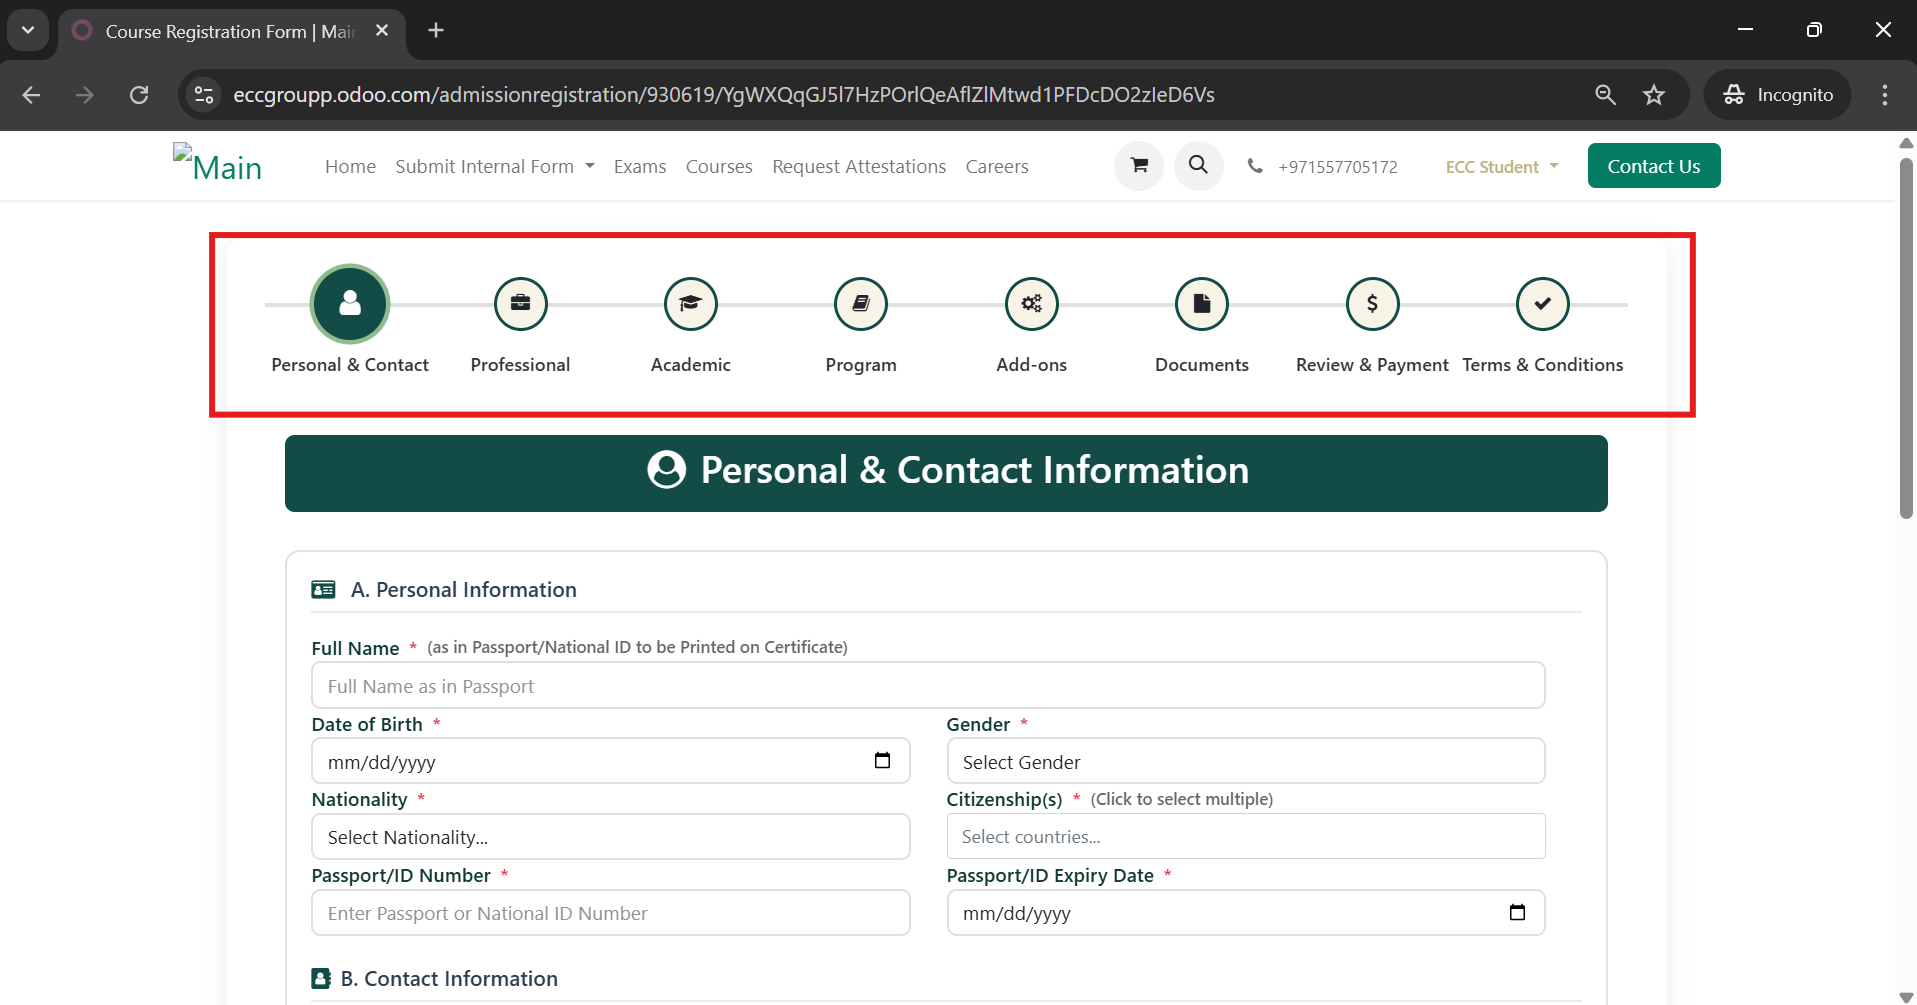The width and height of the screenshot is (1917, 1005).
Task: Open Date of Birth calendar picker
Action: coord(882,761)
